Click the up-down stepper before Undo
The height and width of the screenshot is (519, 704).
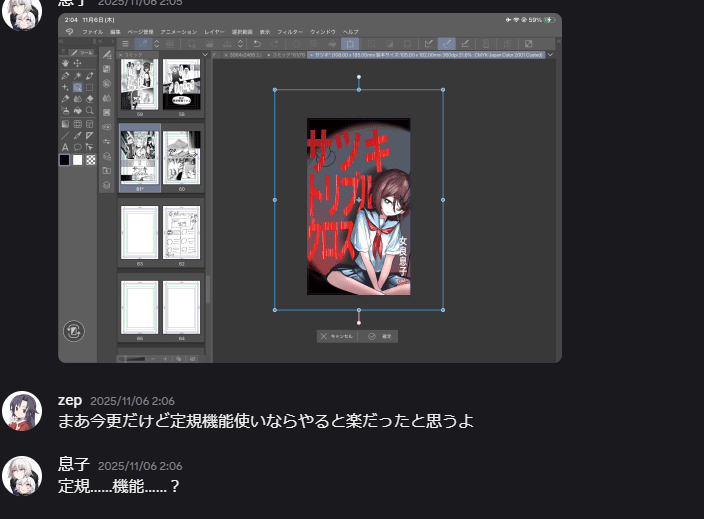click(241, 44)
